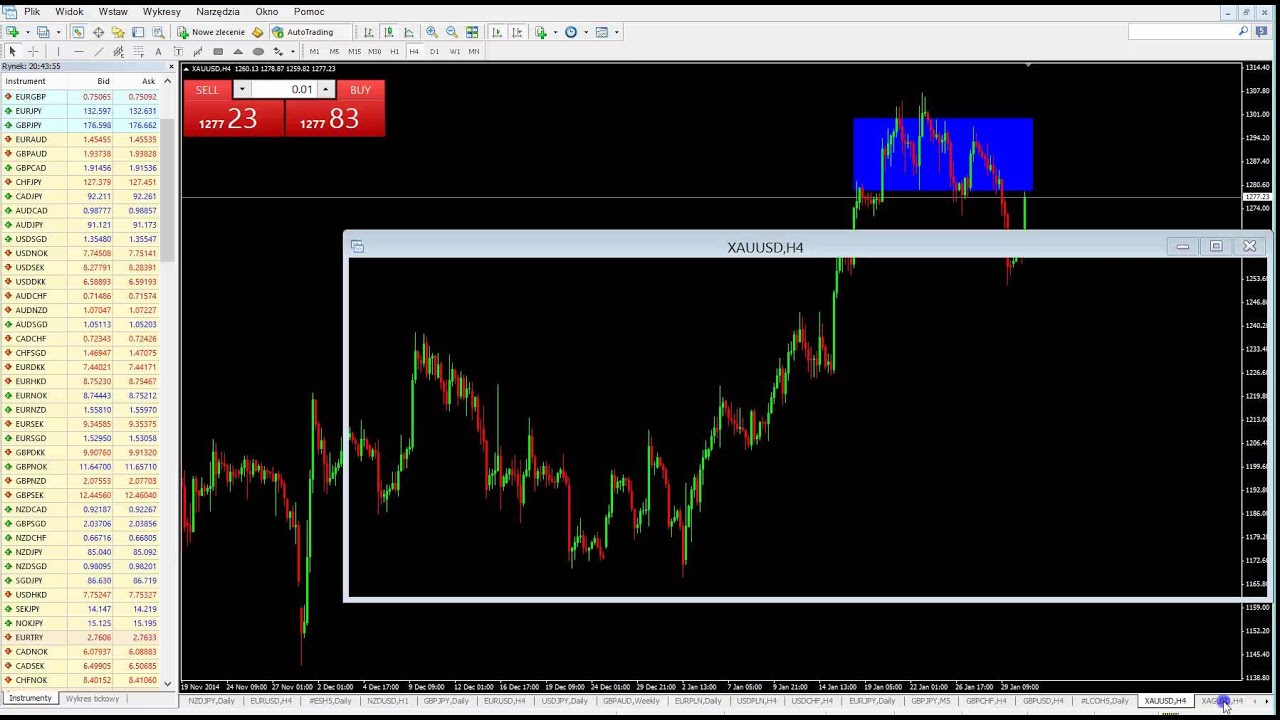This screenshot has height=720, width=1280.
Task: Select the vertical line drawing tool
Action: click(x=58, y=51)
